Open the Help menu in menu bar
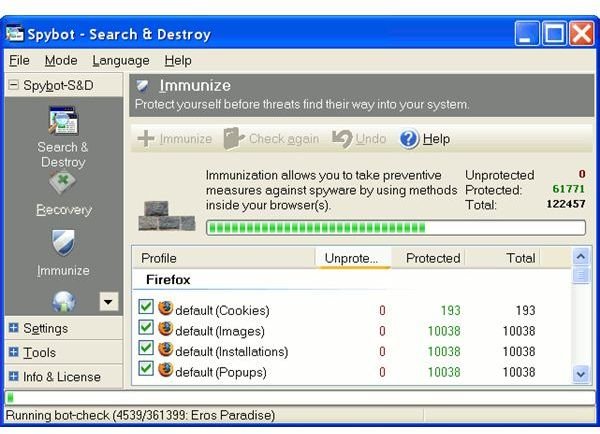Viewport: 600px width, 434px height. [178, 60]
